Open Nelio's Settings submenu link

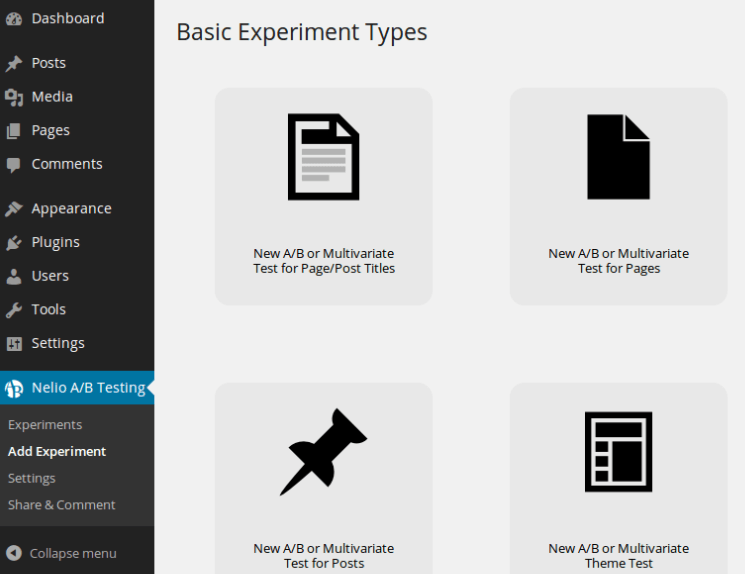[32, 478]
